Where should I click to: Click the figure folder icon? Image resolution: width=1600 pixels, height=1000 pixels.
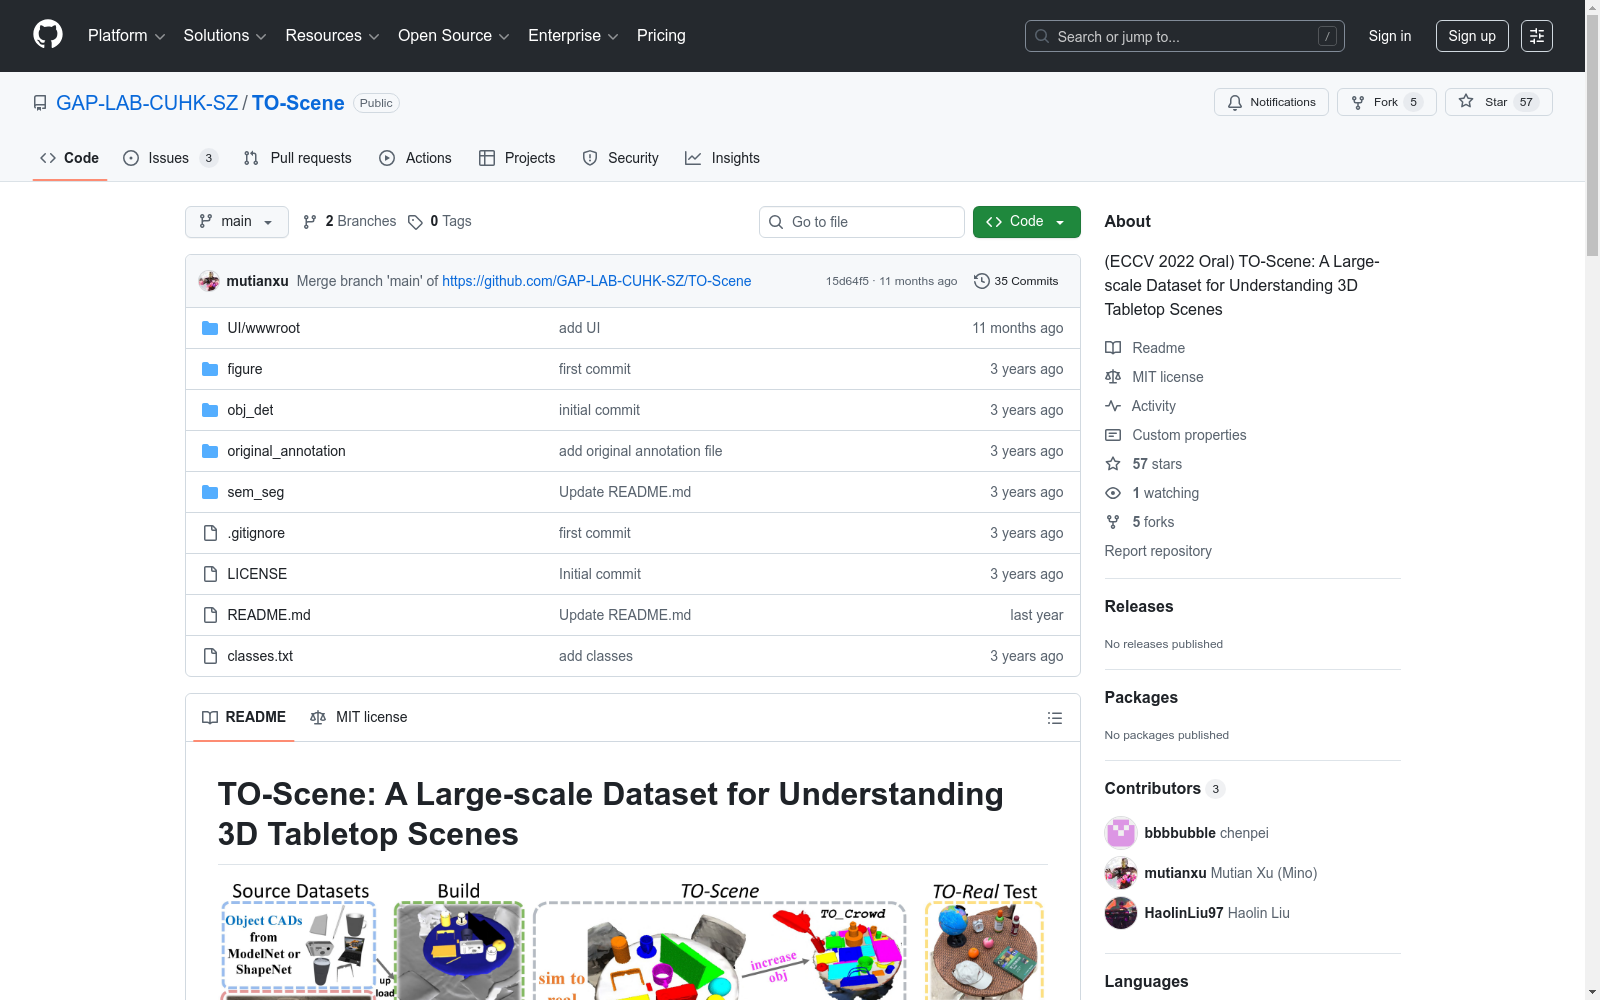(210, 369)
